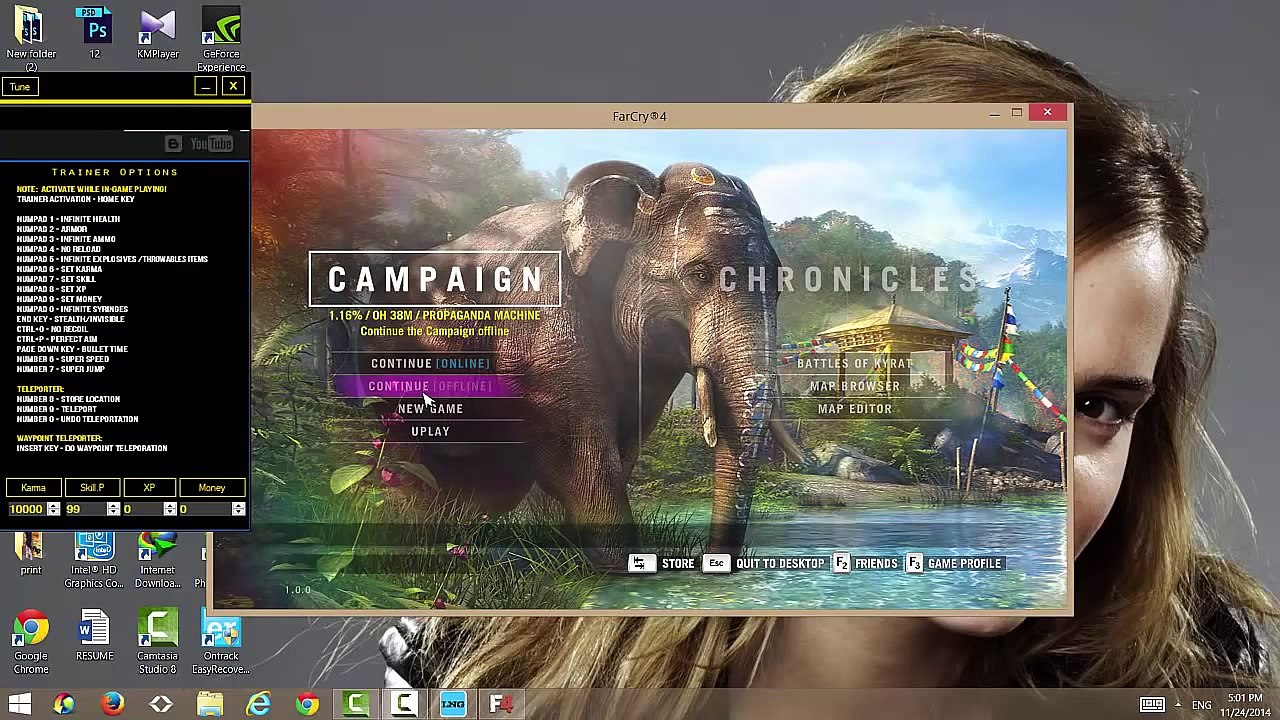Click QUIT TO DESKTOP in the game footer

pyautogui.click(x=780, y=564)
